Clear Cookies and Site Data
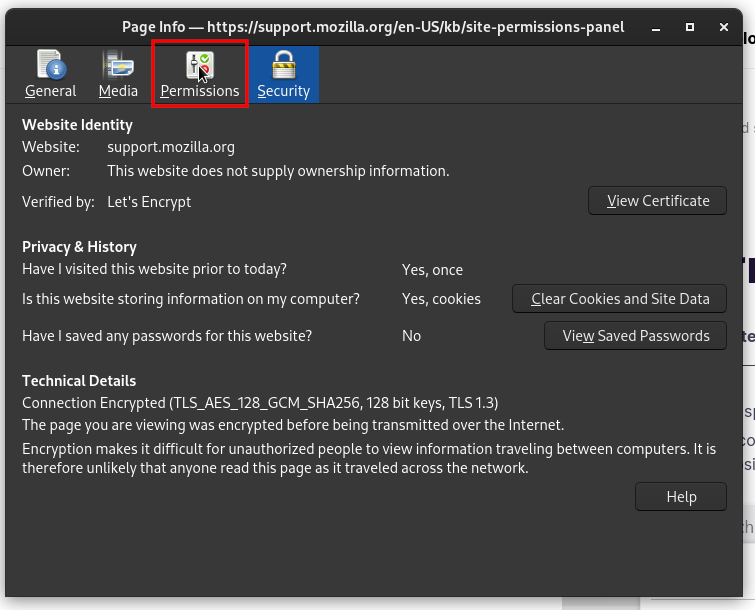 pyautogui.click(x=619, y=299)
